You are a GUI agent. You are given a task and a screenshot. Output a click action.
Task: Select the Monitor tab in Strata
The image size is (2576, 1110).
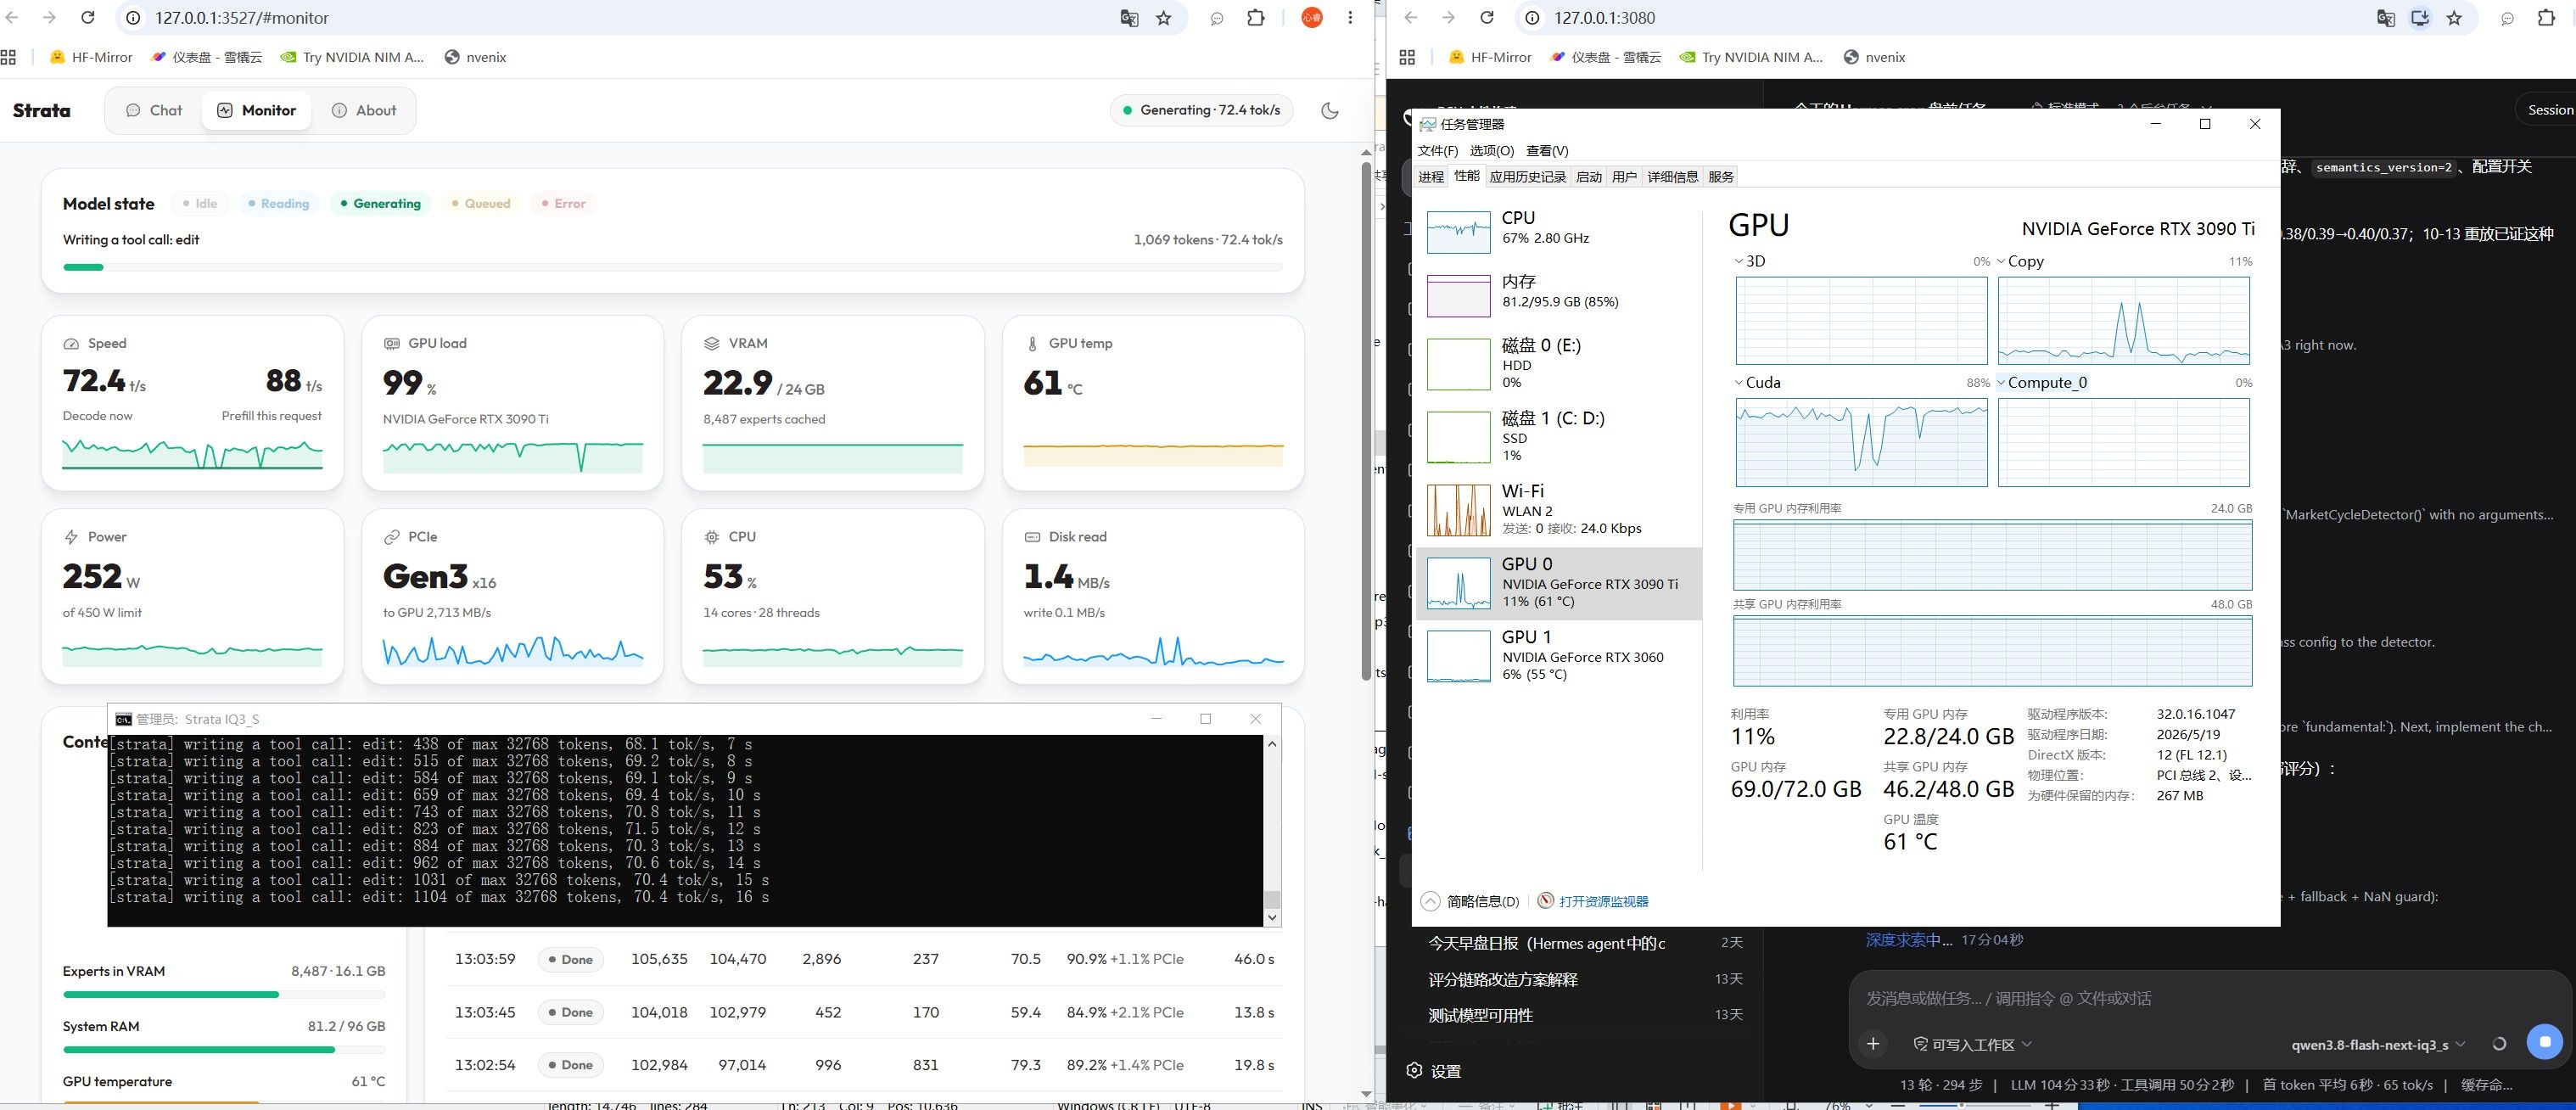coord(257,111)
